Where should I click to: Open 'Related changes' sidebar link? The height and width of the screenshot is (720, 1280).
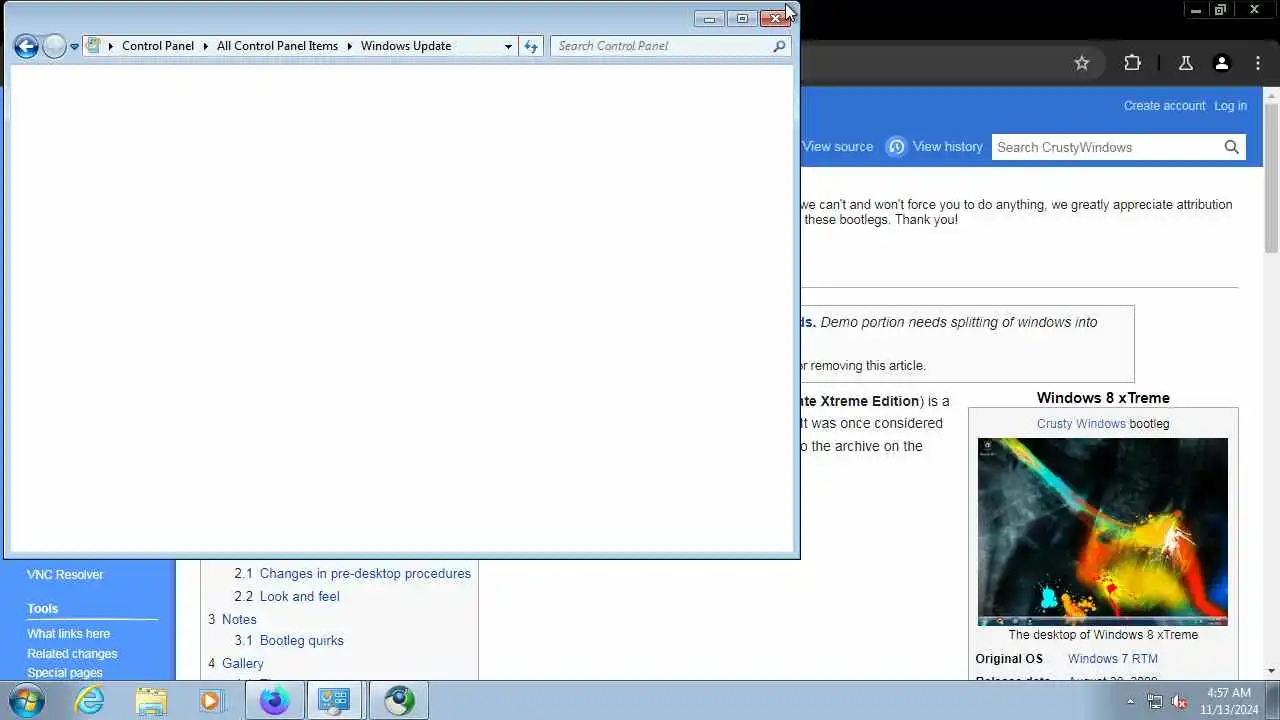[x=72, y=654]
